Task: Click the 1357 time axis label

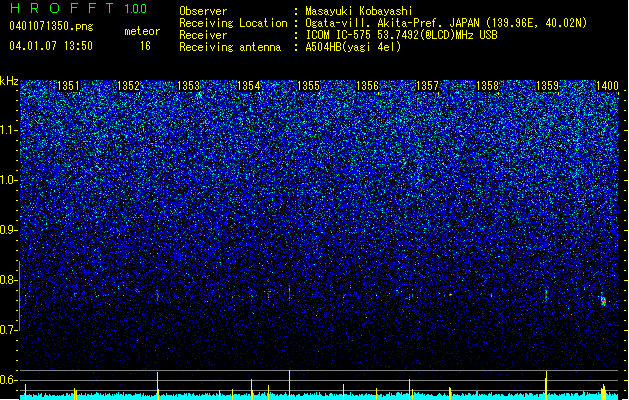Action: 428,86
